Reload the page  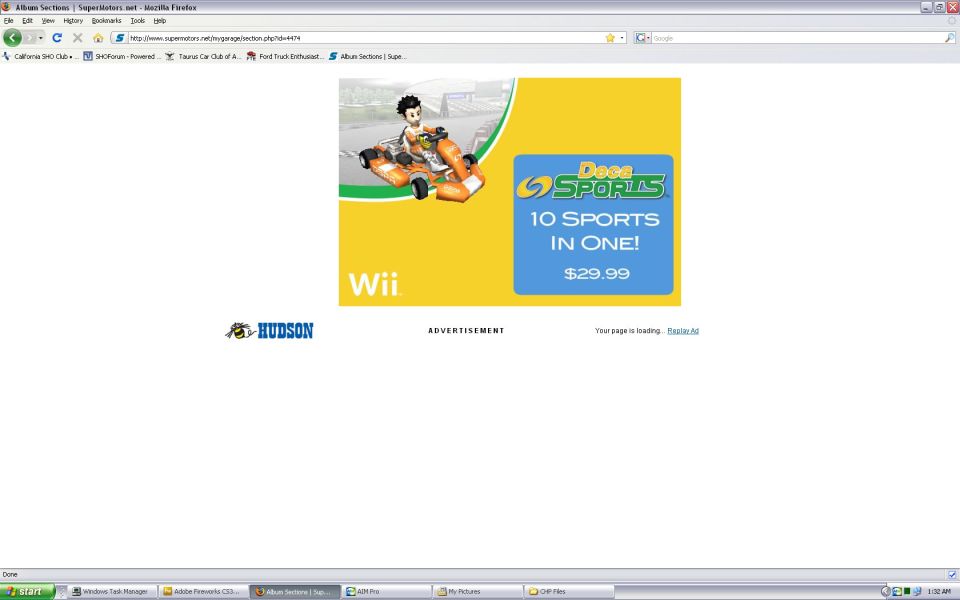[x=57, y=38]
